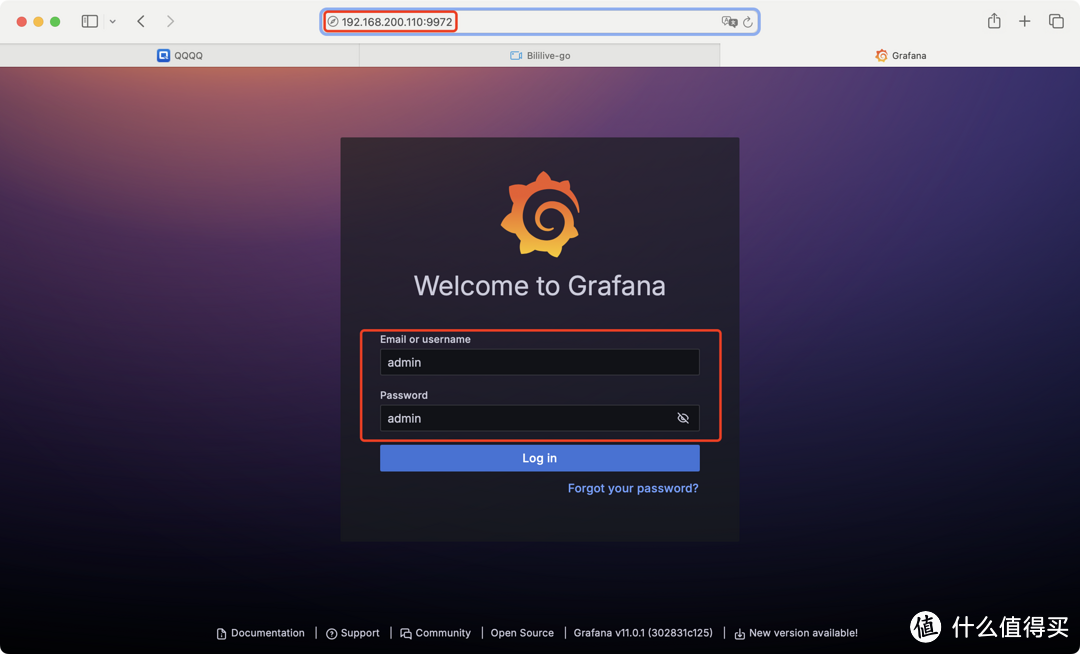The height and width of the screenshot is (654, 1080).
Task: Toggle password visibility eye icon
Action: (x=683, y=418)
